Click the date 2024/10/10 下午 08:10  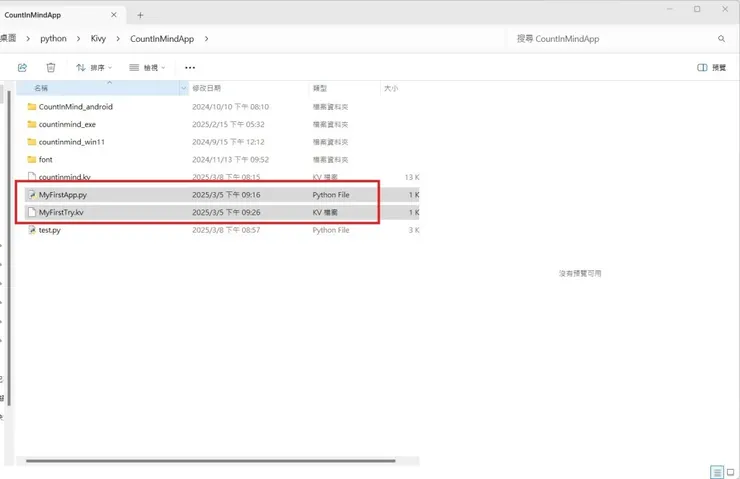(x=230, y=107)
